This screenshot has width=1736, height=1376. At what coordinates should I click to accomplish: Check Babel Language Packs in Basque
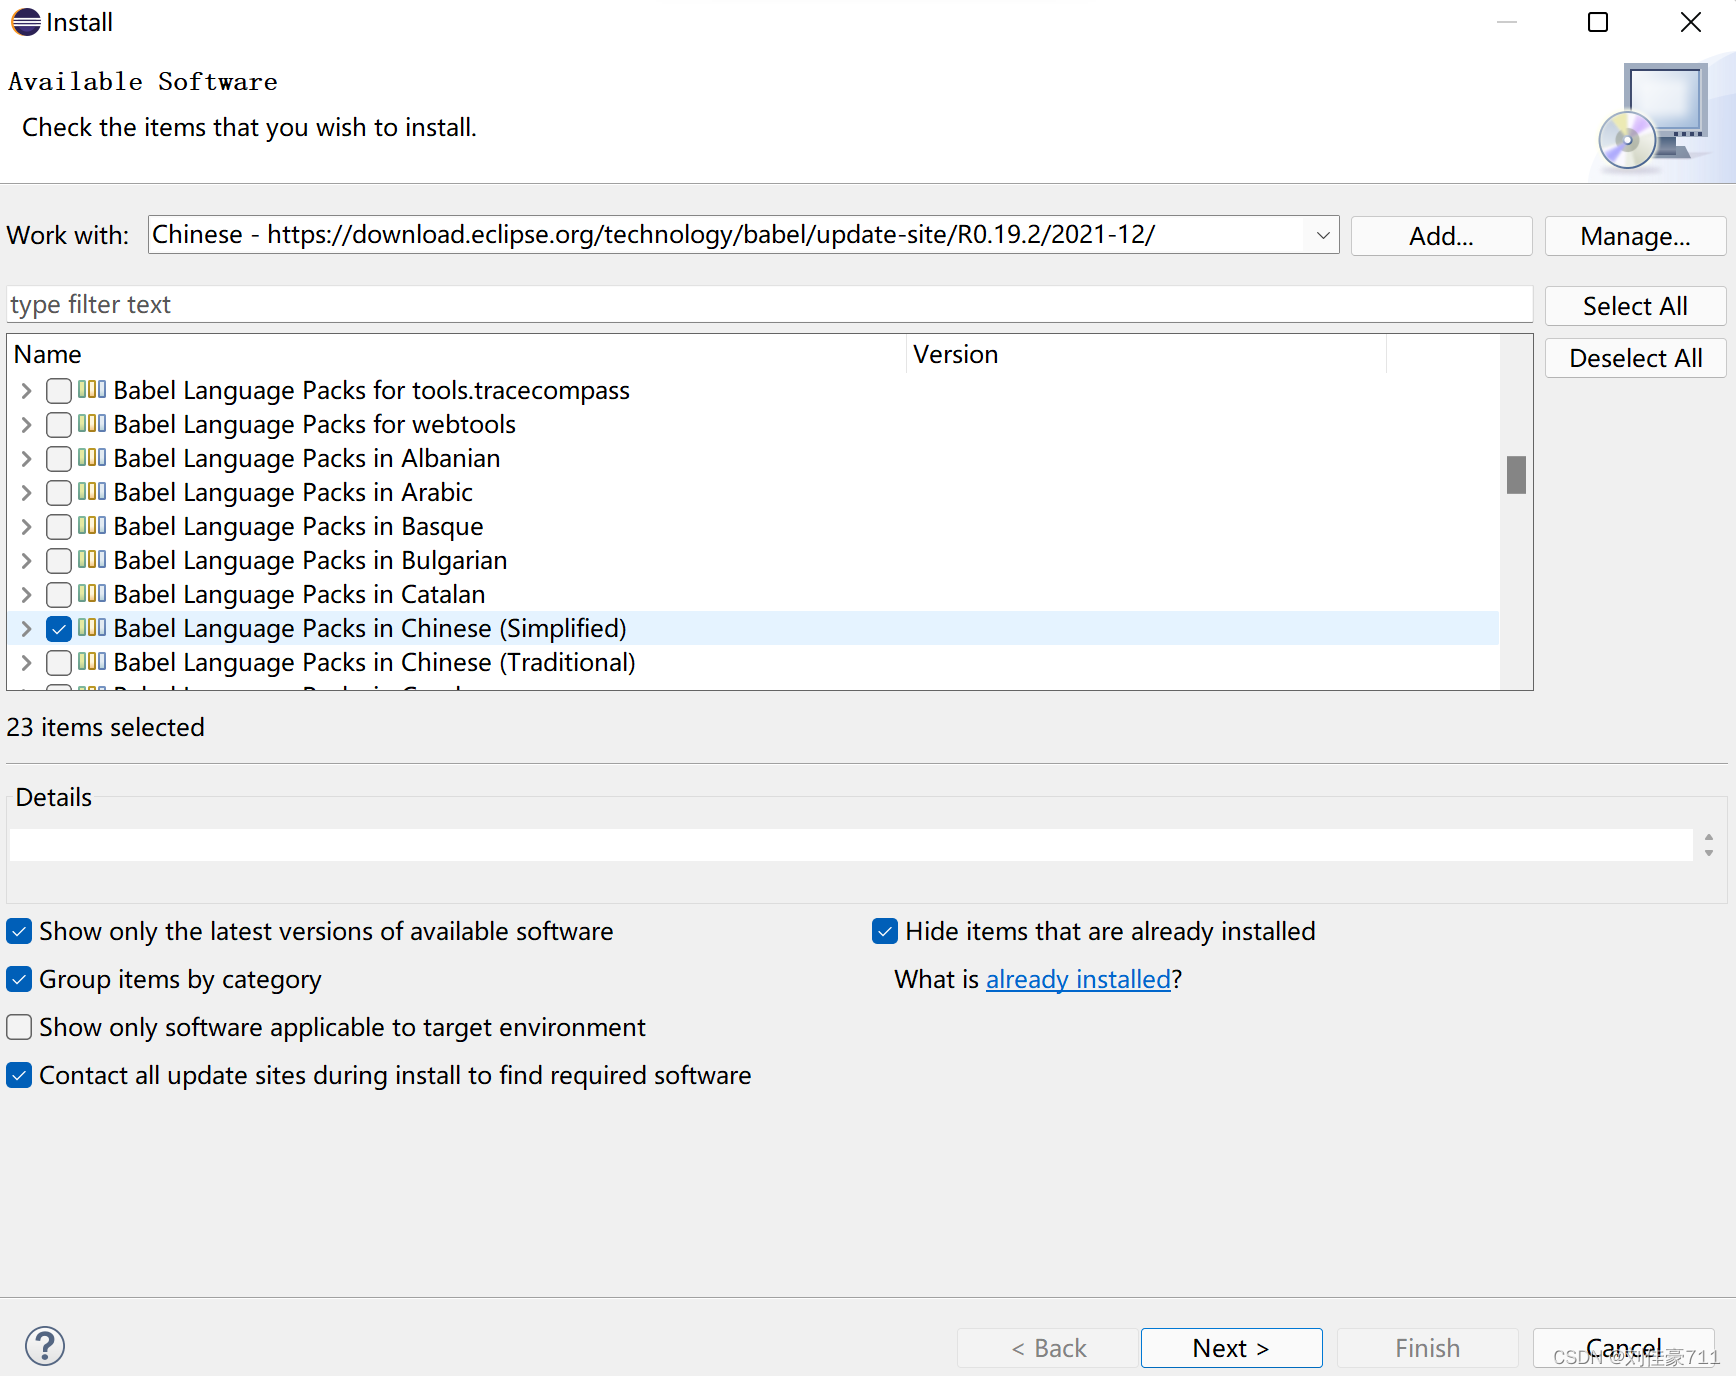[x=59, y=527]
